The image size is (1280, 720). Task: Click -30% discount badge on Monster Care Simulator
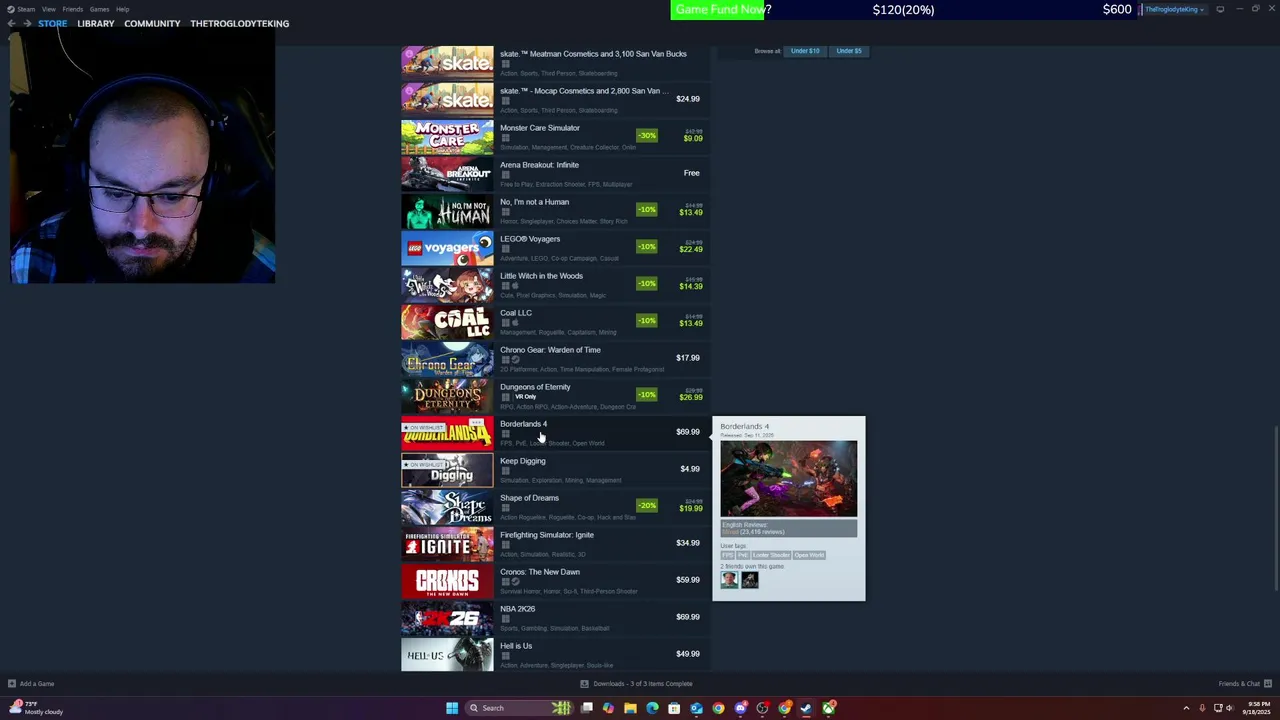pyautogui.click(x=647, y=136)
